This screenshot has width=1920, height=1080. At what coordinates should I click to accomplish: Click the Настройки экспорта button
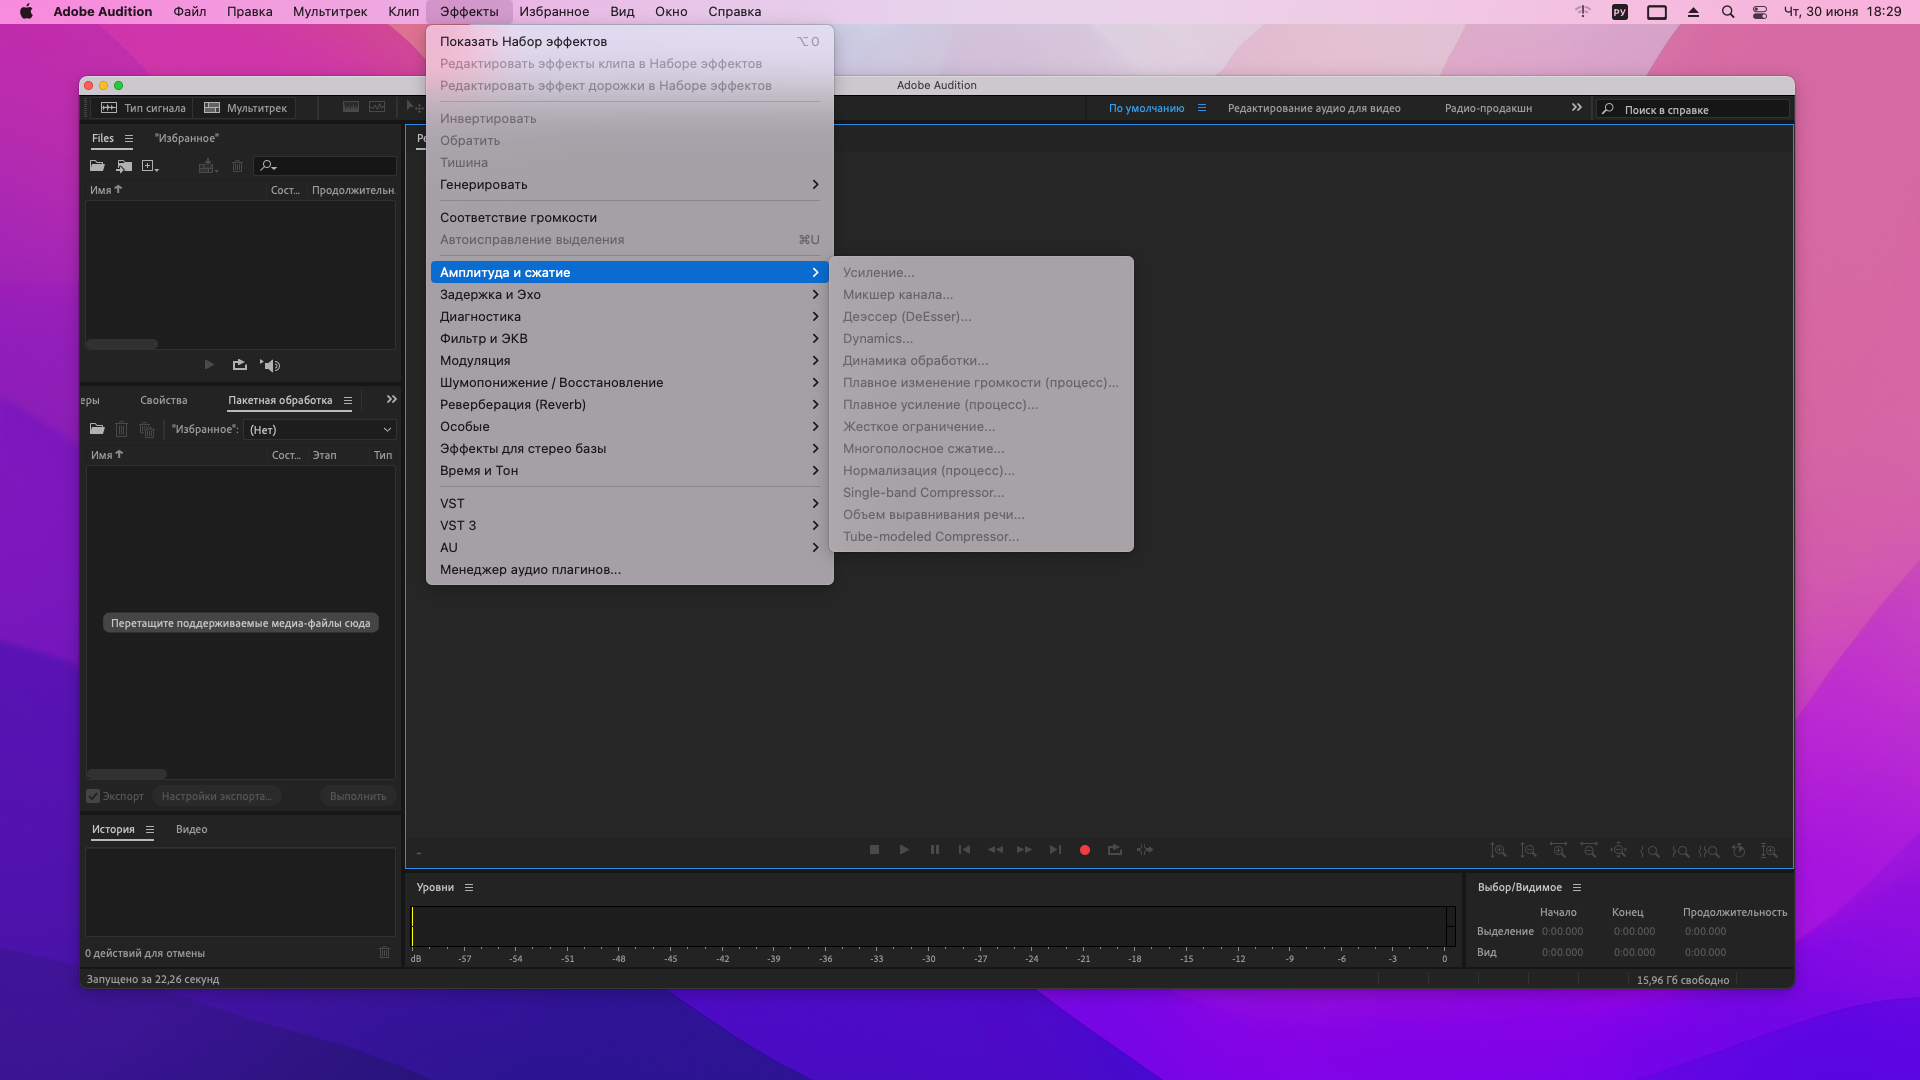pyautogui.click(x=216, y=797)
